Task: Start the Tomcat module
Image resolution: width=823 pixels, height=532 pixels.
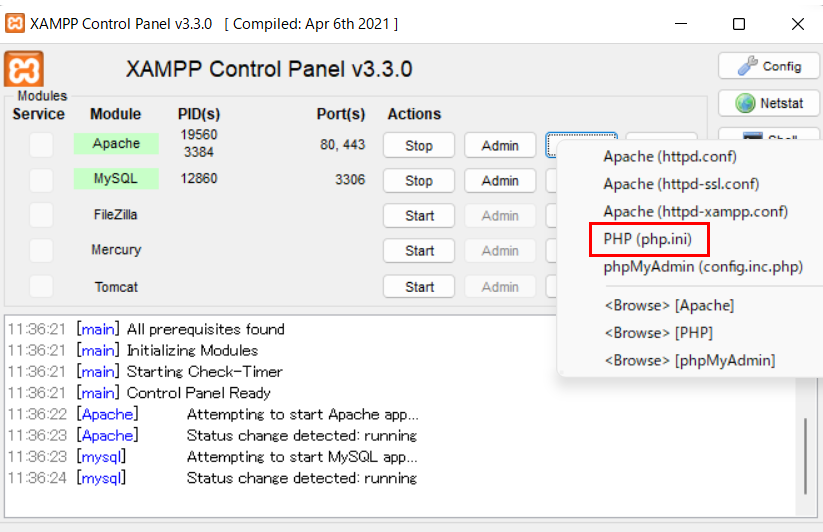Action: 419,287
